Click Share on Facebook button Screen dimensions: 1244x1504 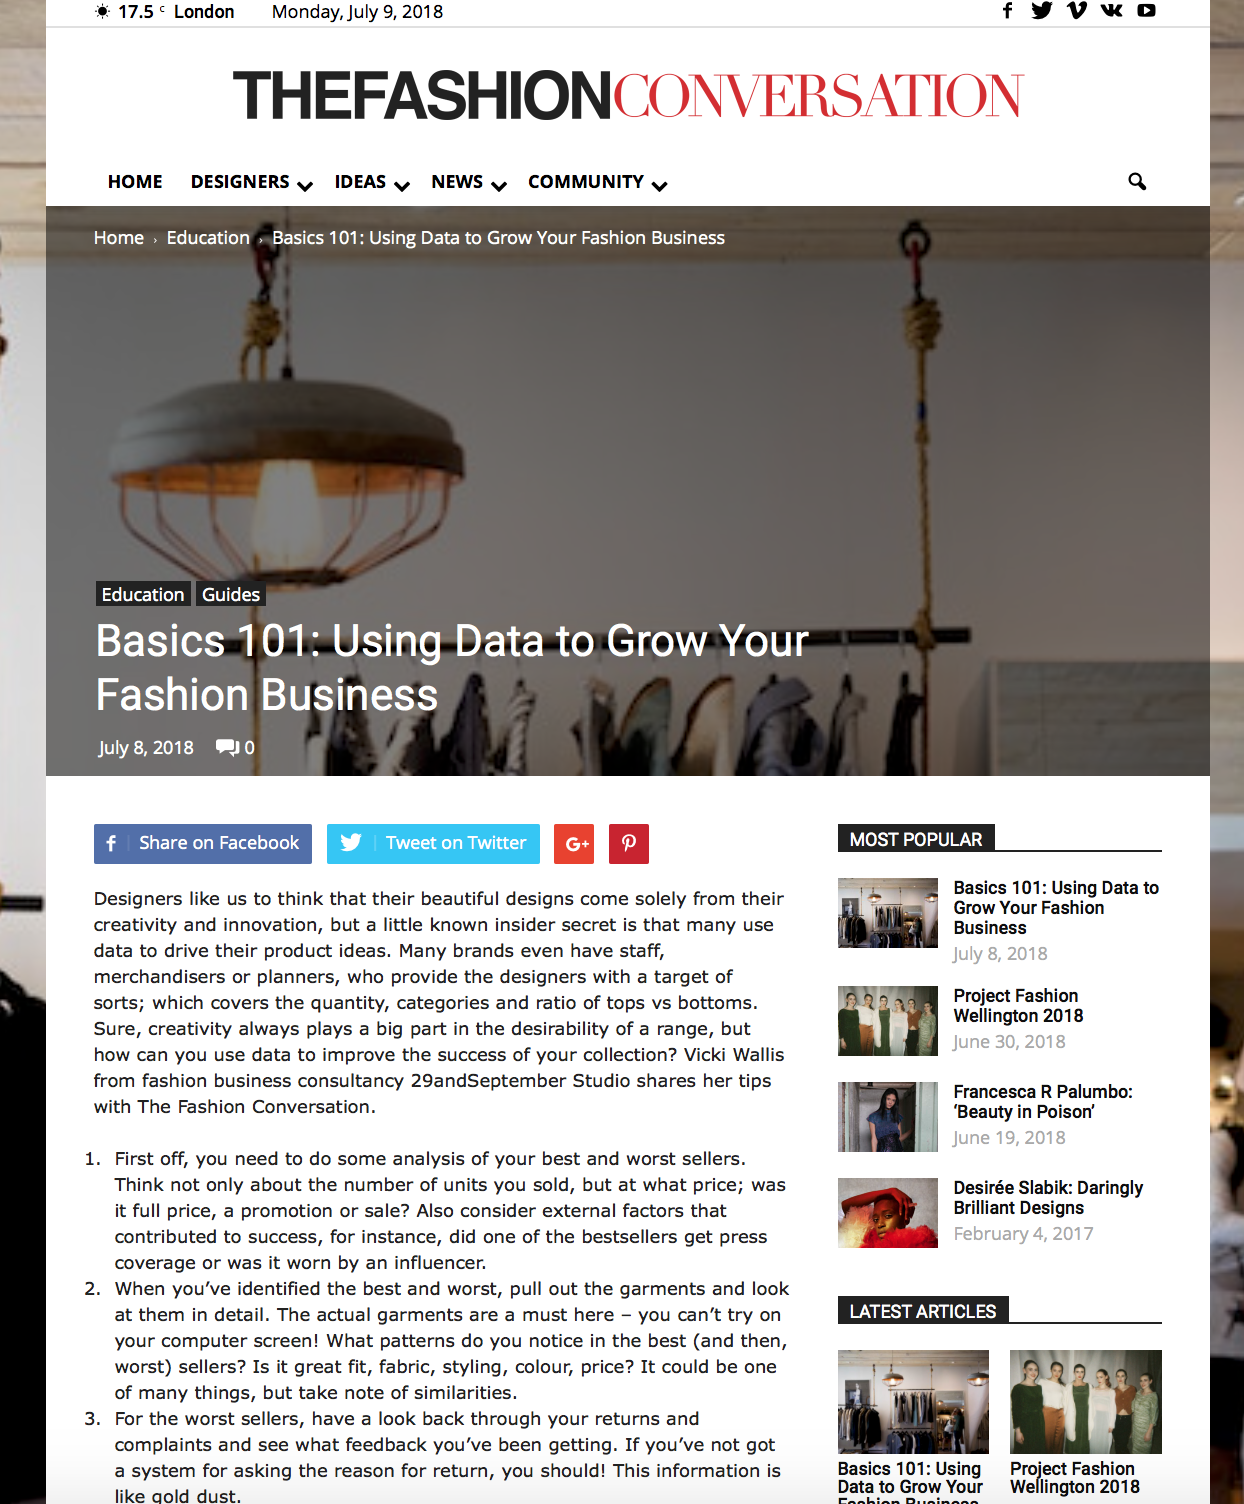coord(203,844)
